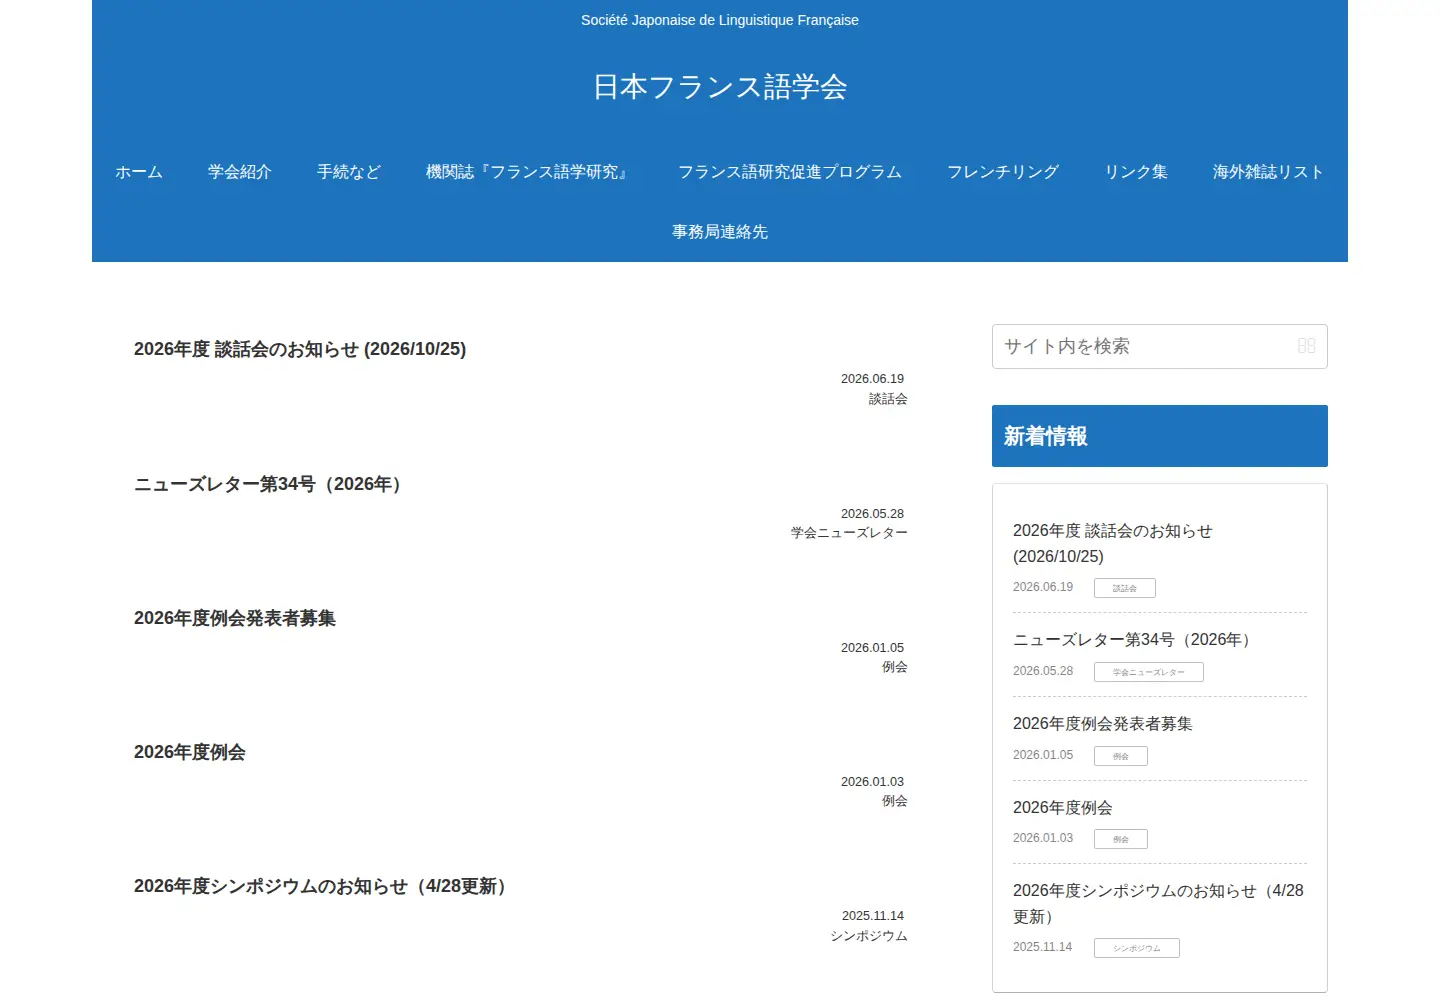Open the 学会紹介 menu item
Image resolution: width=1440 pixels, height=1000 pixels.
tap(240, 172)
